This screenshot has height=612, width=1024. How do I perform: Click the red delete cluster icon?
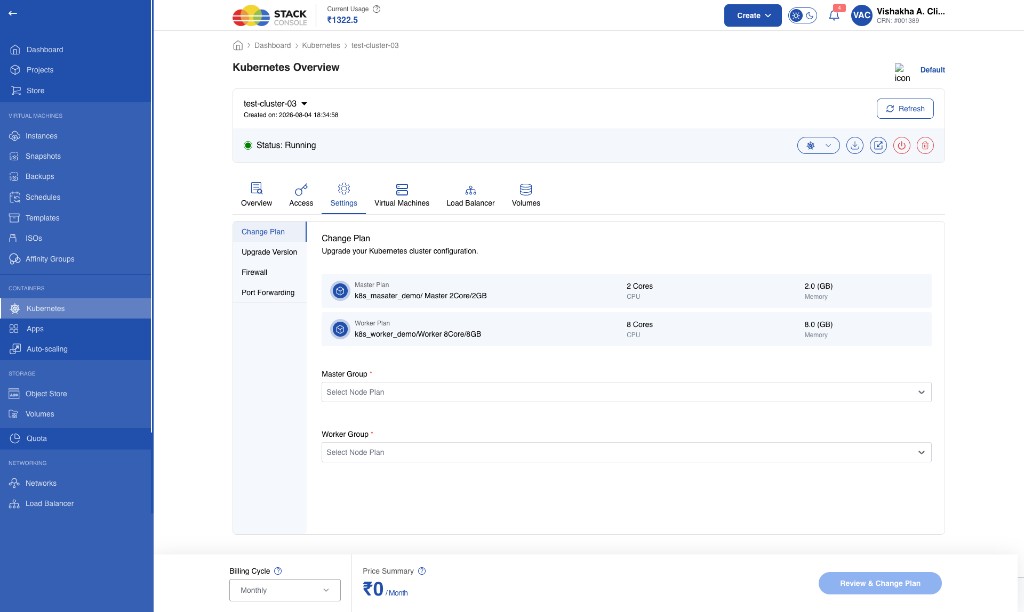(x=925, y=146)
